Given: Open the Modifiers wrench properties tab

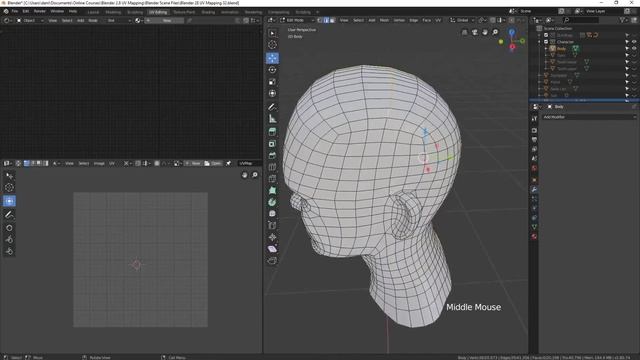Looking at the screenshot, I should point(534,189).
